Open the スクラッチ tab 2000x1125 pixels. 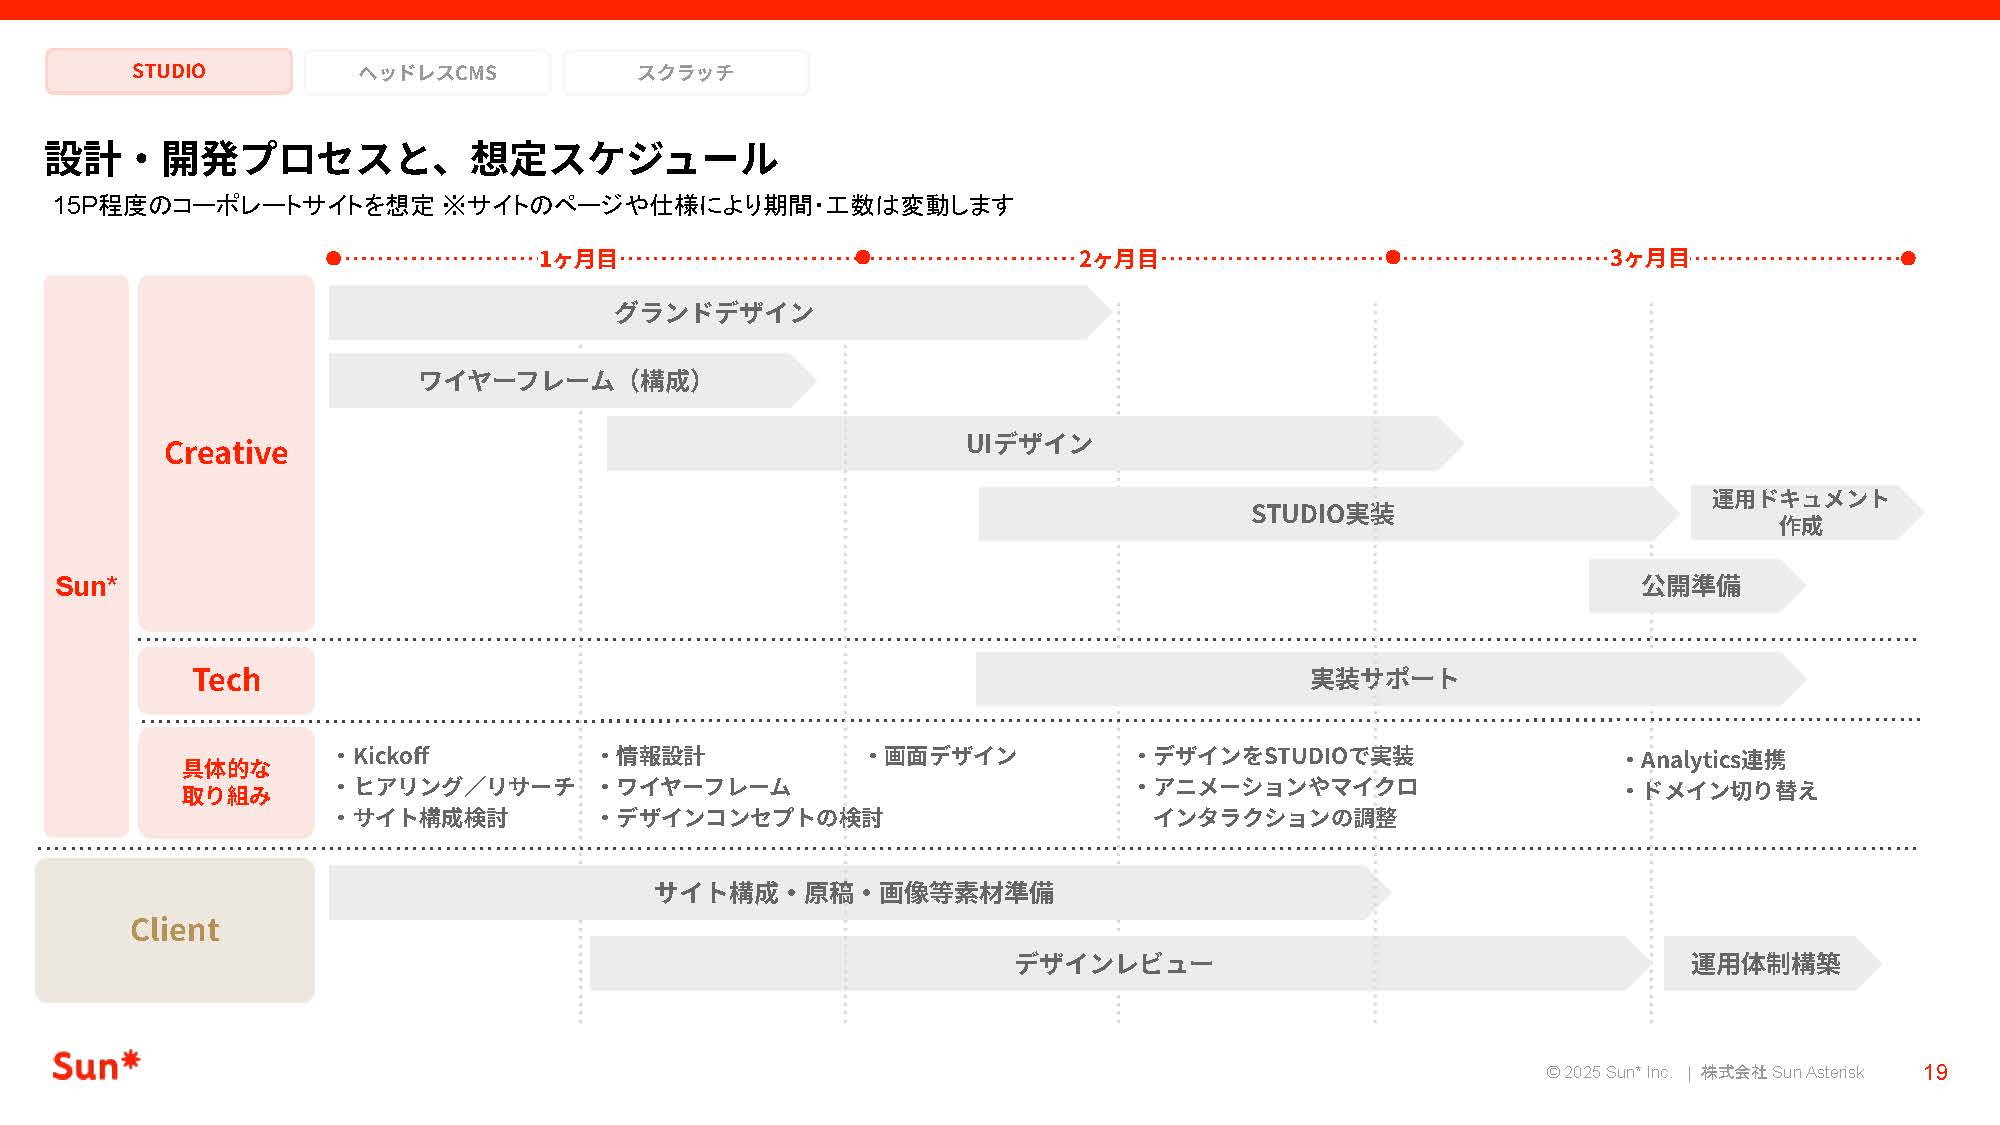pyautogui.click(x=686, y=71)
